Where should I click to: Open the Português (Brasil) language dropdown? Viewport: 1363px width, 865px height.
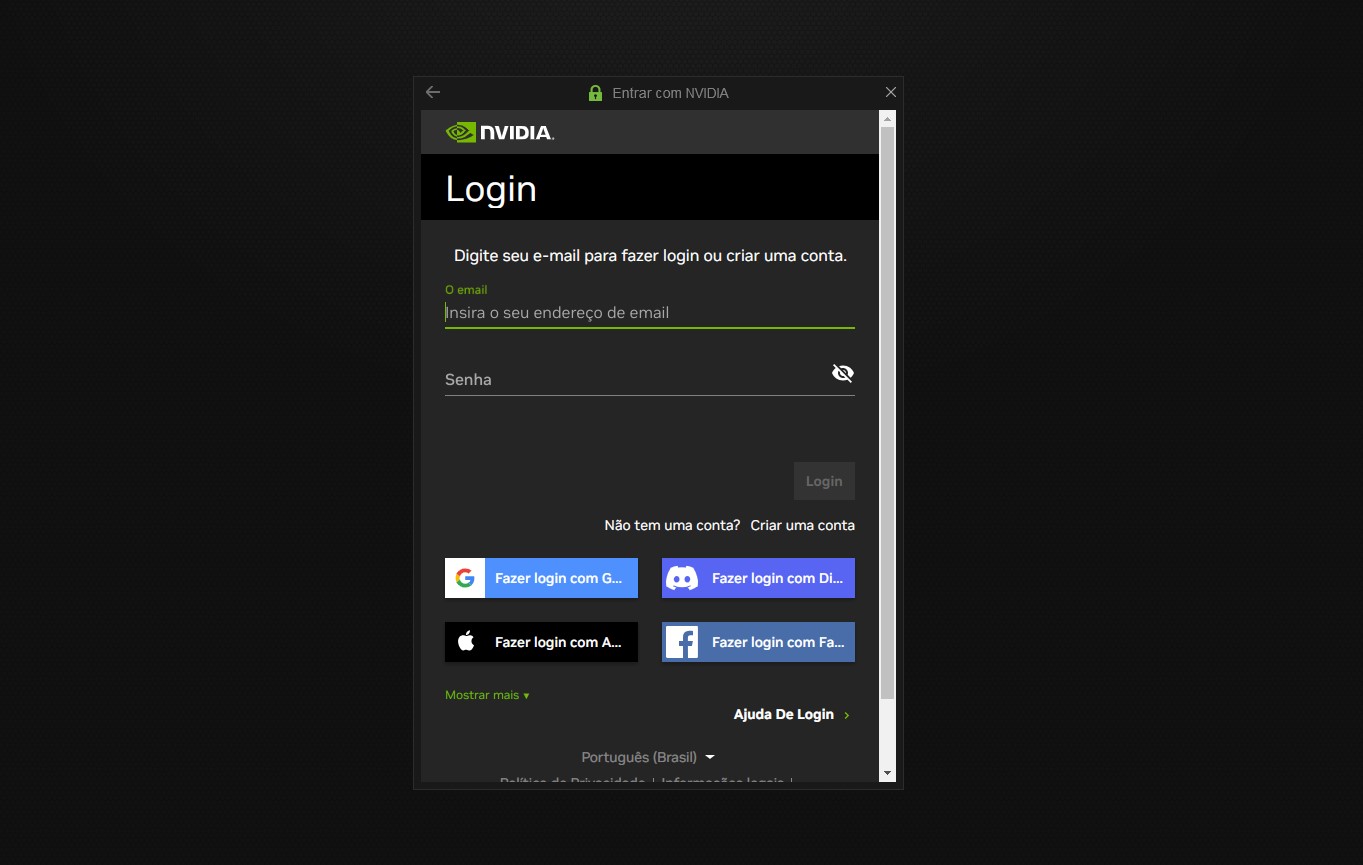coord(648,757)
